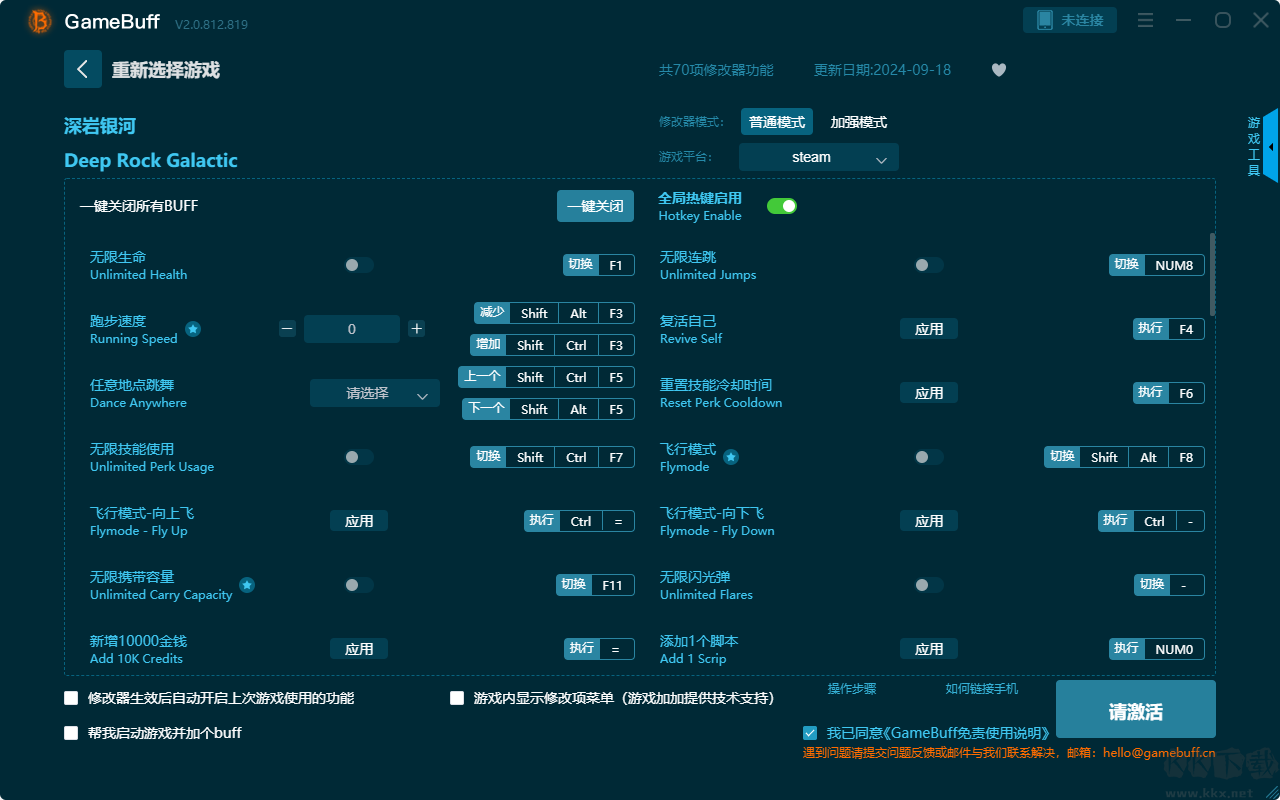Switch on Flymode toggle
This screenshot has width=1280, height=800.
click(x=929, y=457)
